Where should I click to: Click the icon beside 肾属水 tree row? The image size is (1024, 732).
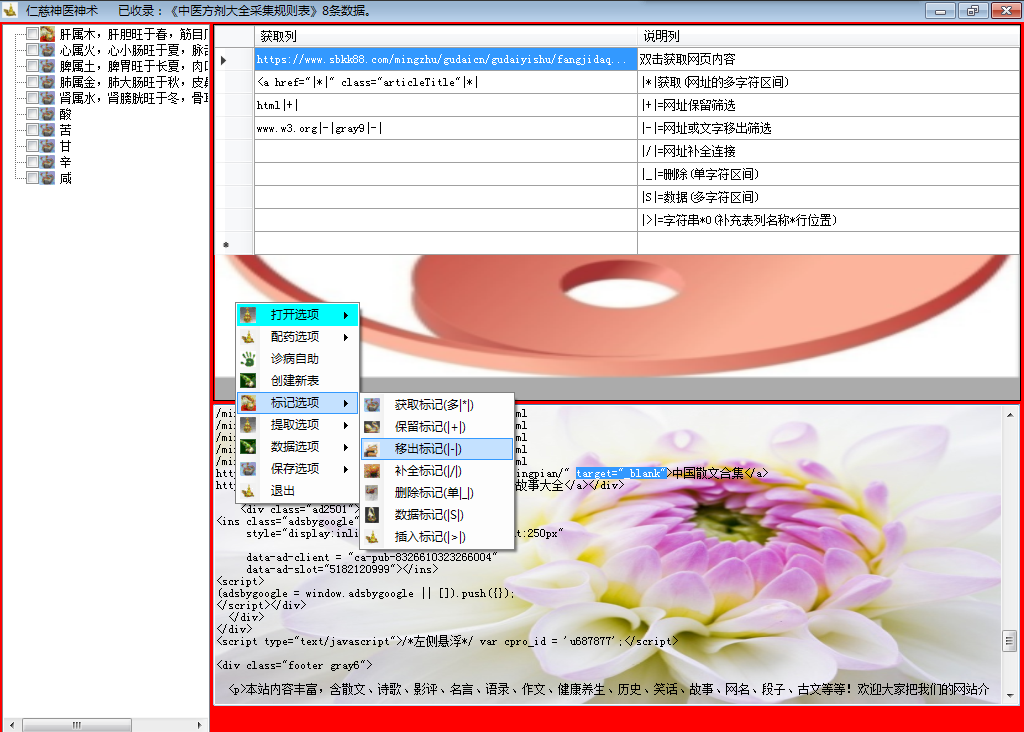(x=48, y=98)
